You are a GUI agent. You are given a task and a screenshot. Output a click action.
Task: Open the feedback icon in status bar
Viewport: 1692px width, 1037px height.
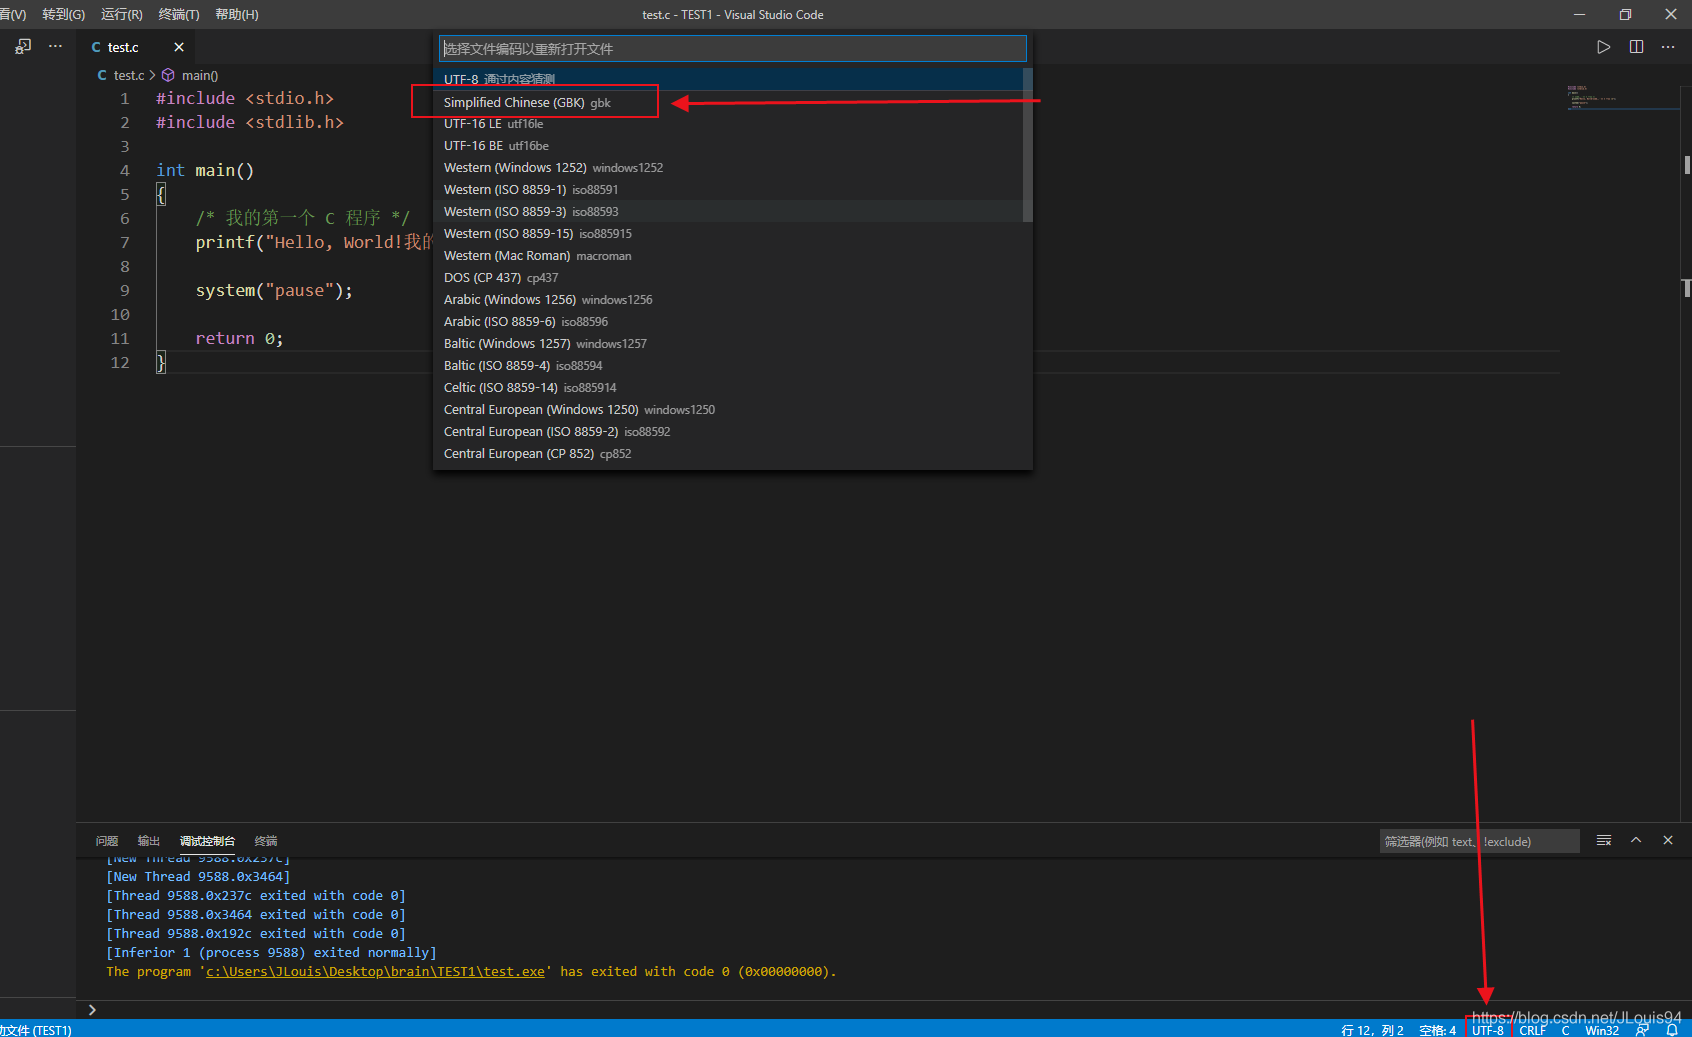(1642, 1030)
